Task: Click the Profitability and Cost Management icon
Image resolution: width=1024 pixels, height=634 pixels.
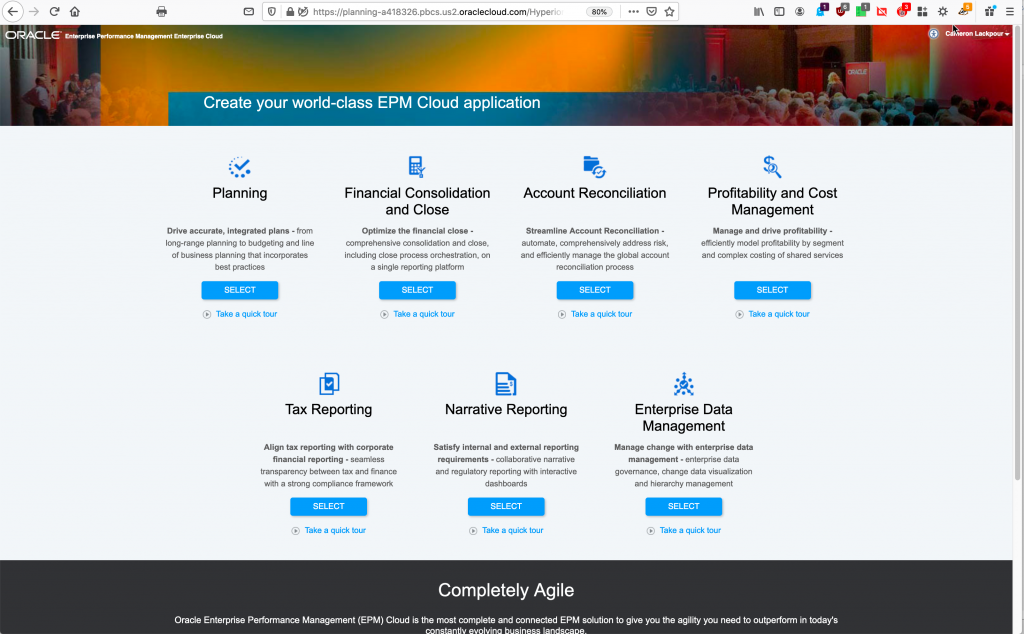Action: pyautogui.click(x=772, y=167)
